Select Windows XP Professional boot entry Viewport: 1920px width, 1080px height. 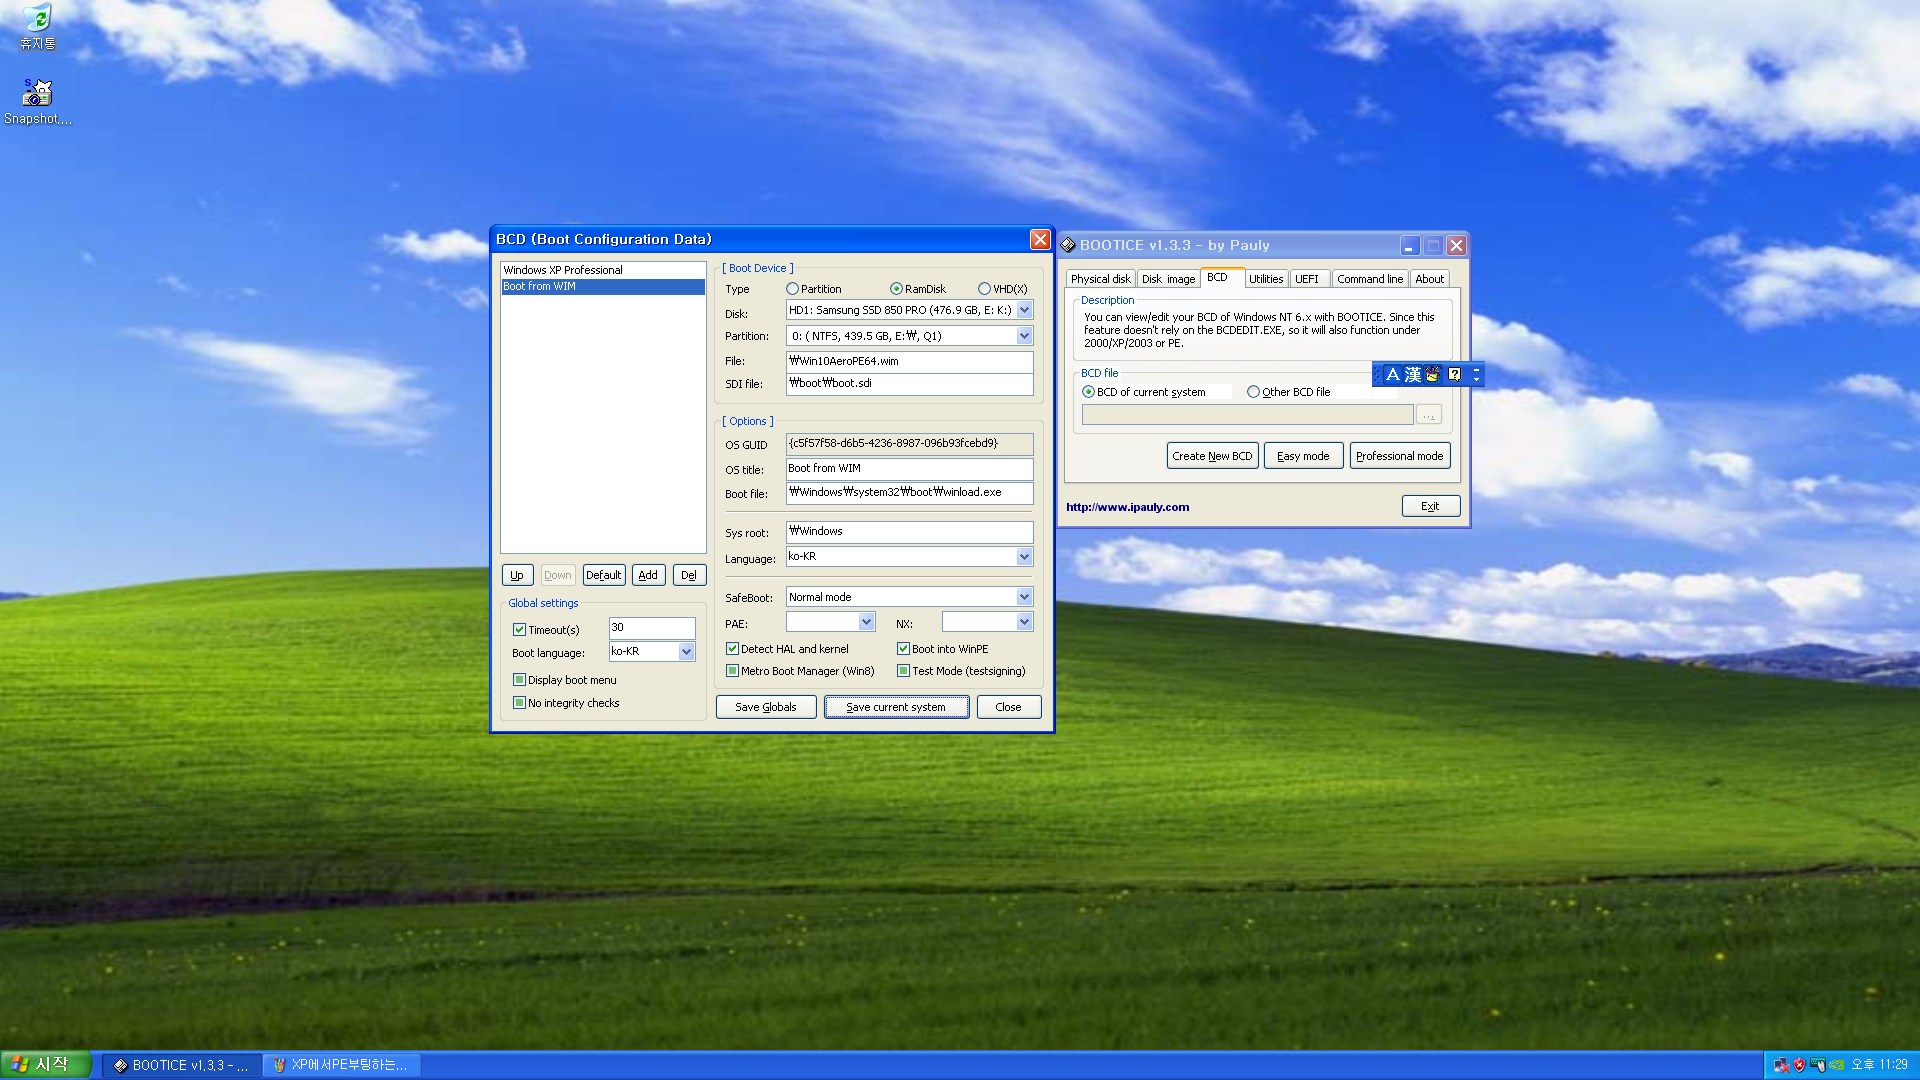[x=603, y=270]
